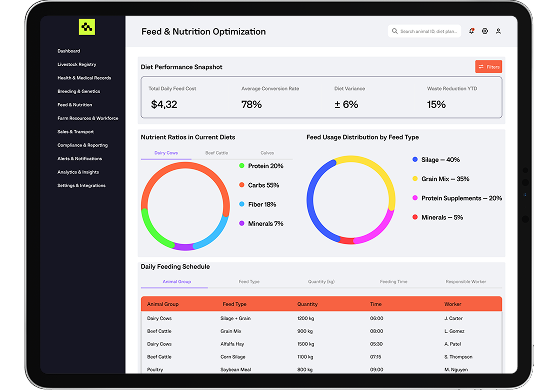The height and width of the screenshot is (391, 560).
Task: Click worker name M. Nguyen
Action: click(x=456, y=370)
